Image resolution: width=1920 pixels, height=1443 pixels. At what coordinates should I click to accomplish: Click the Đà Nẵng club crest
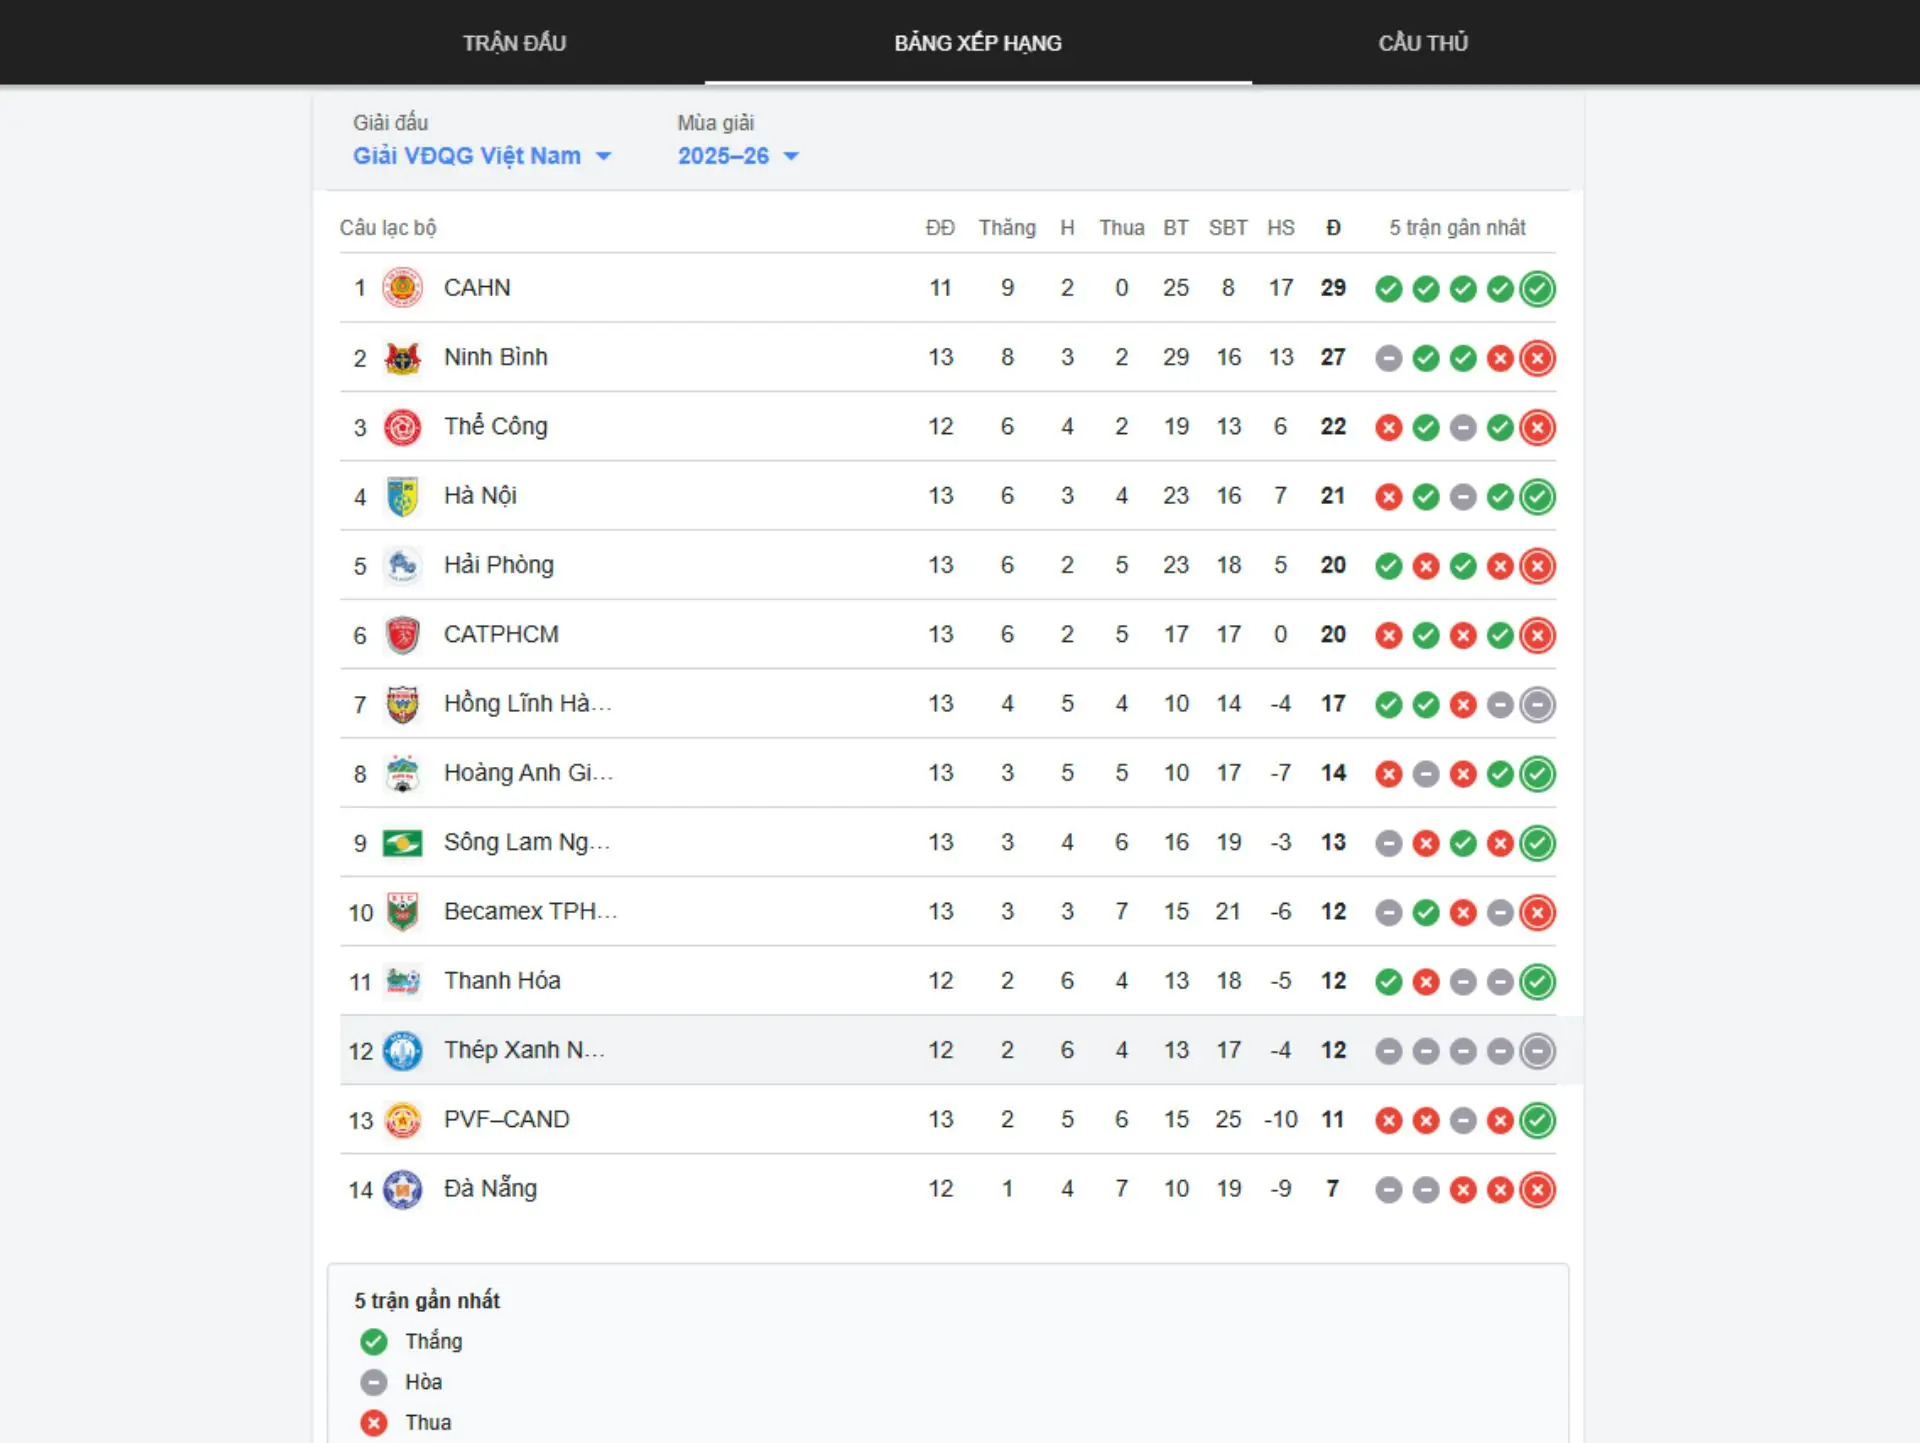click(402, 1189)
